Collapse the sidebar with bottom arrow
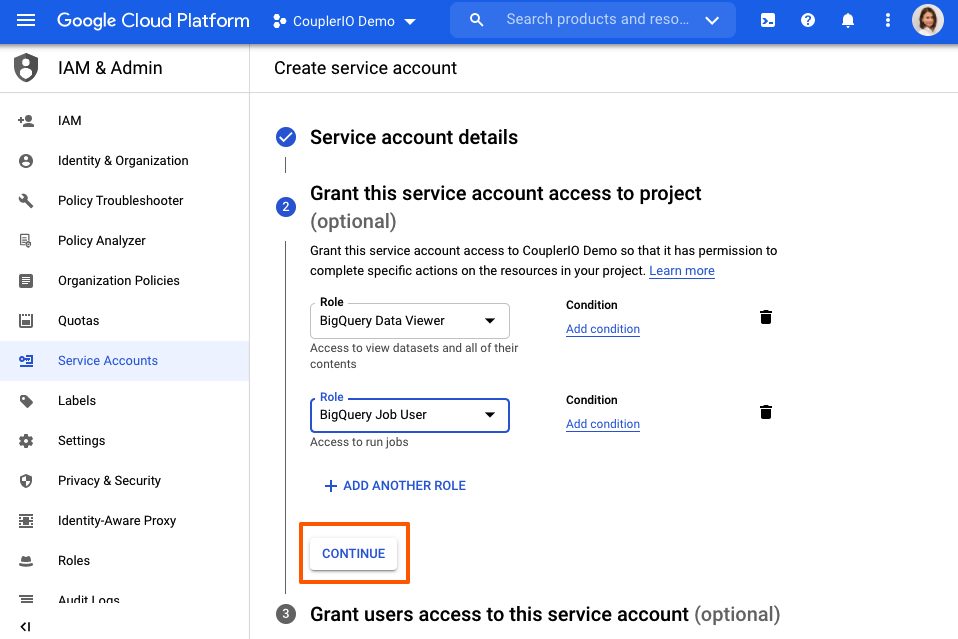The width and height of the screenshot is (958, 639). pyautogui.click(x=26, y=627)
